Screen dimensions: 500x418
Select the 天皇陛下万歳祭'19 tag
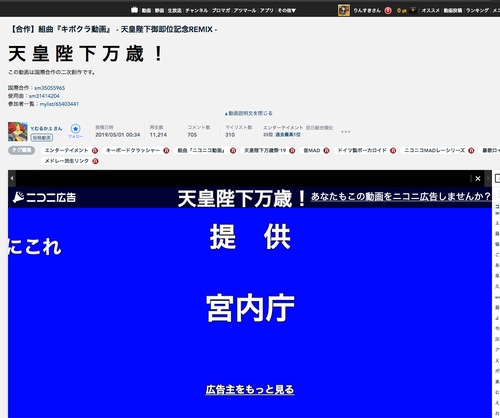[x=265, y=151]
